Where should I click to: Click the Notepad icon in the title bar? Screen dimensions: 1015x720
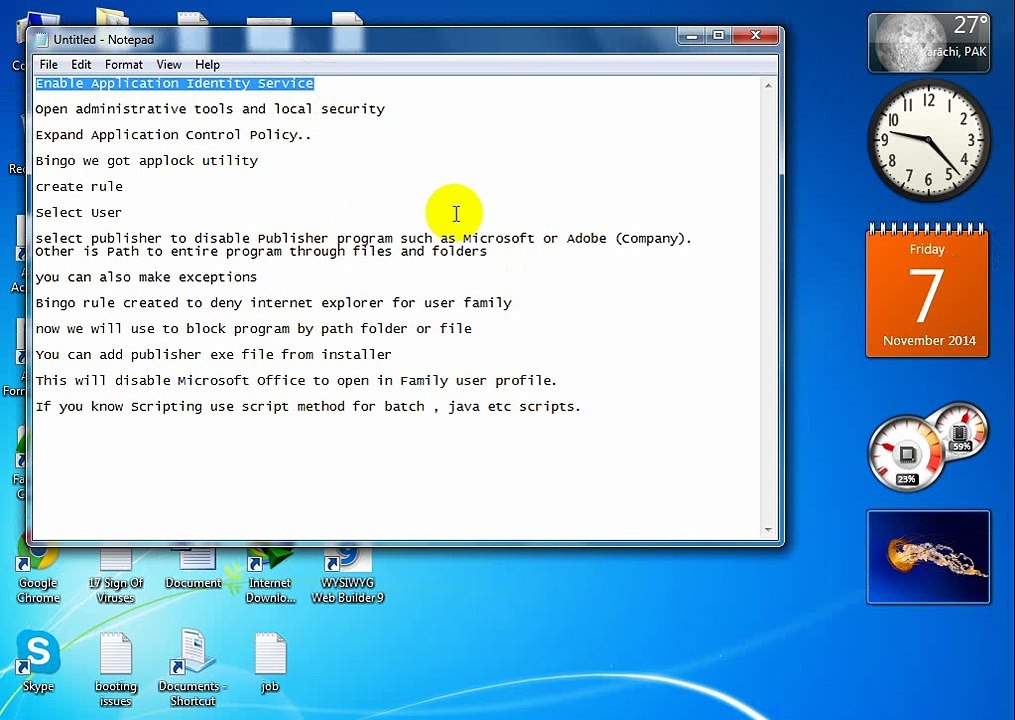(x=42, y=39)
